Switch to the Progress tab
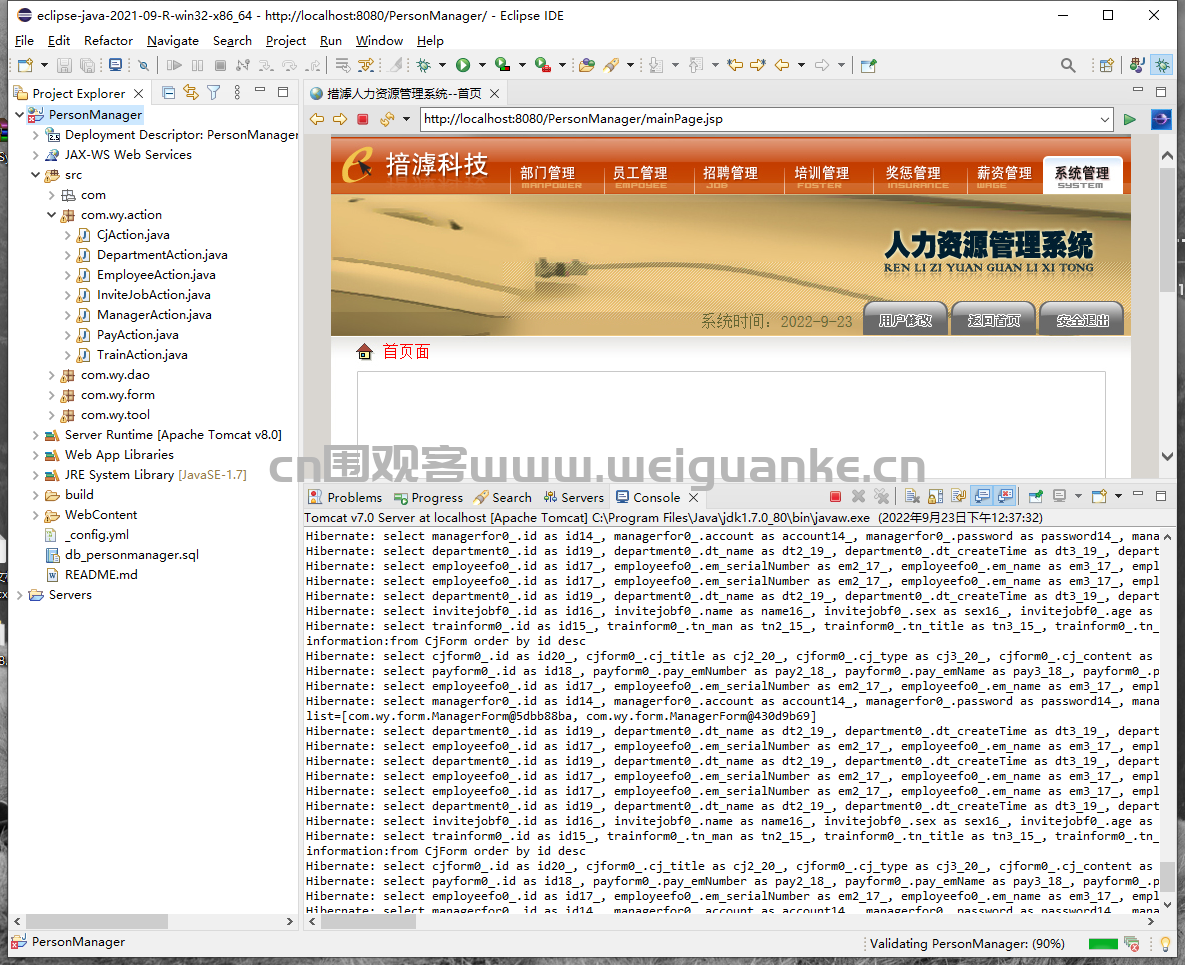The height and width of the screenshot is (965, 1185). pyautogui.click(x=429, y=497)
